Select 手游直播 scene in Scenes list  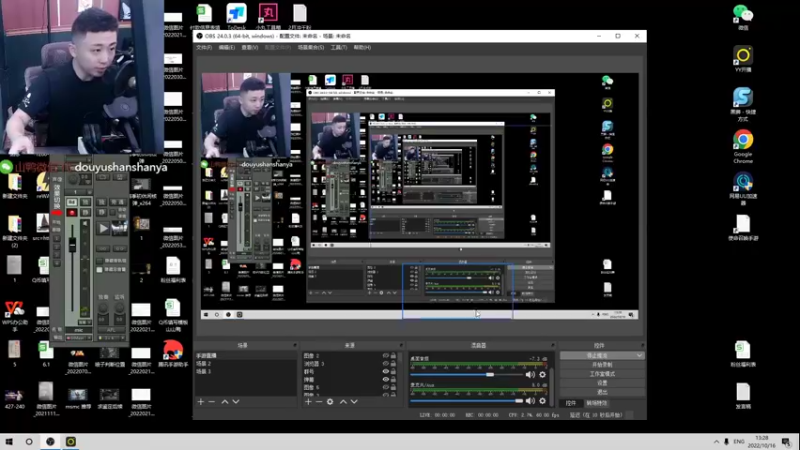tap(245, 356)
